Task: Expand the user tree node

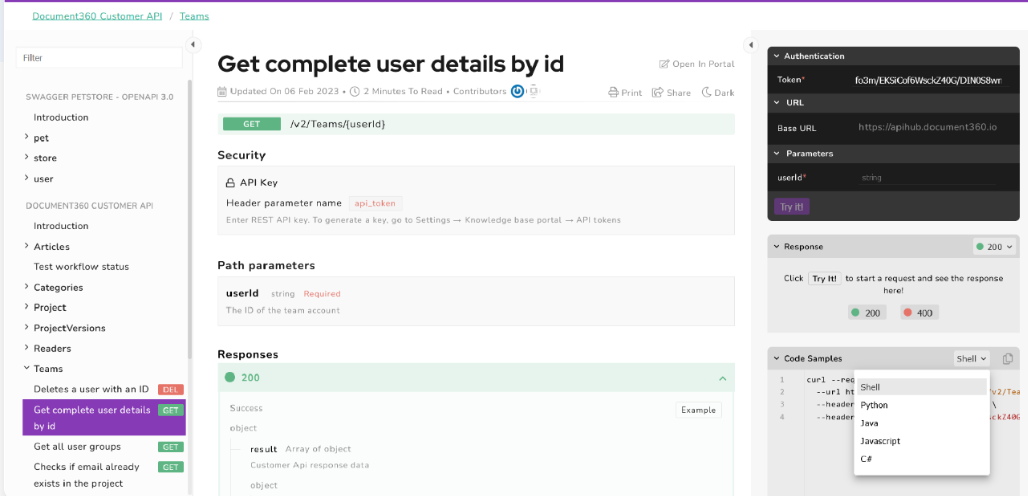Action: (x=26, y=178)
